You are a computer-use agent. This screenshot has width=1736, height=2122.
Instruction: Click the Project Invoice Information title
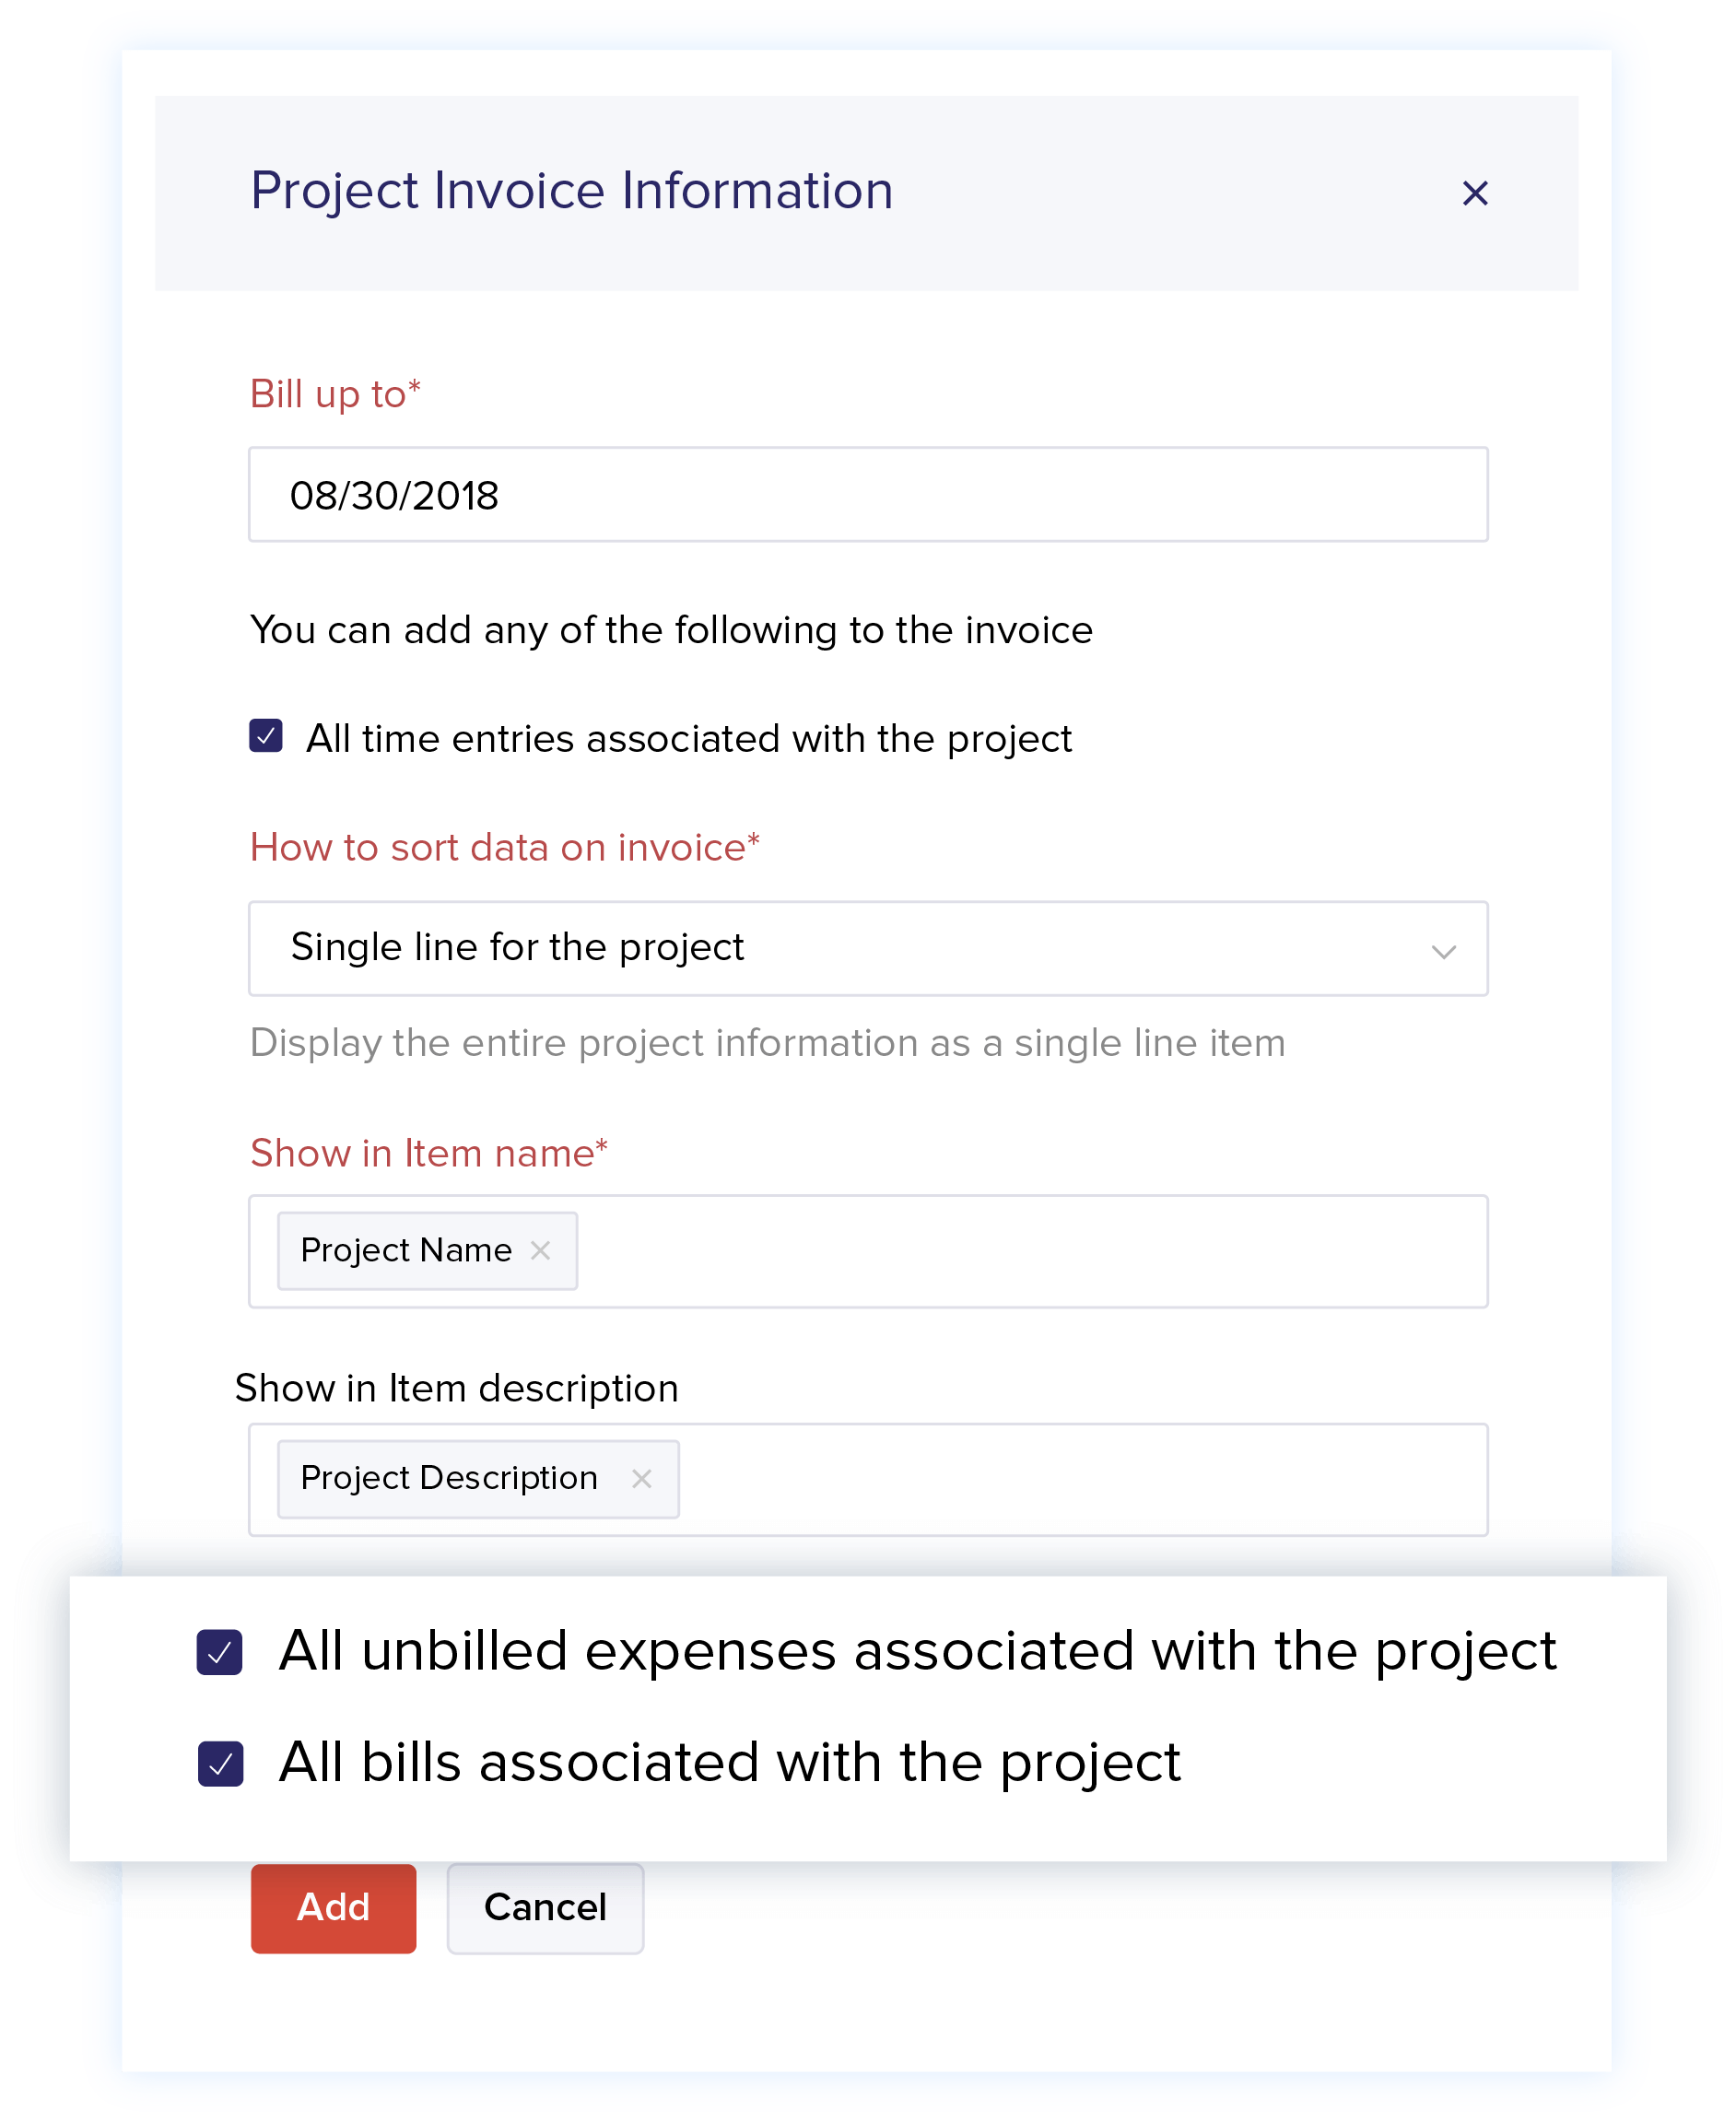click(571, 191)
